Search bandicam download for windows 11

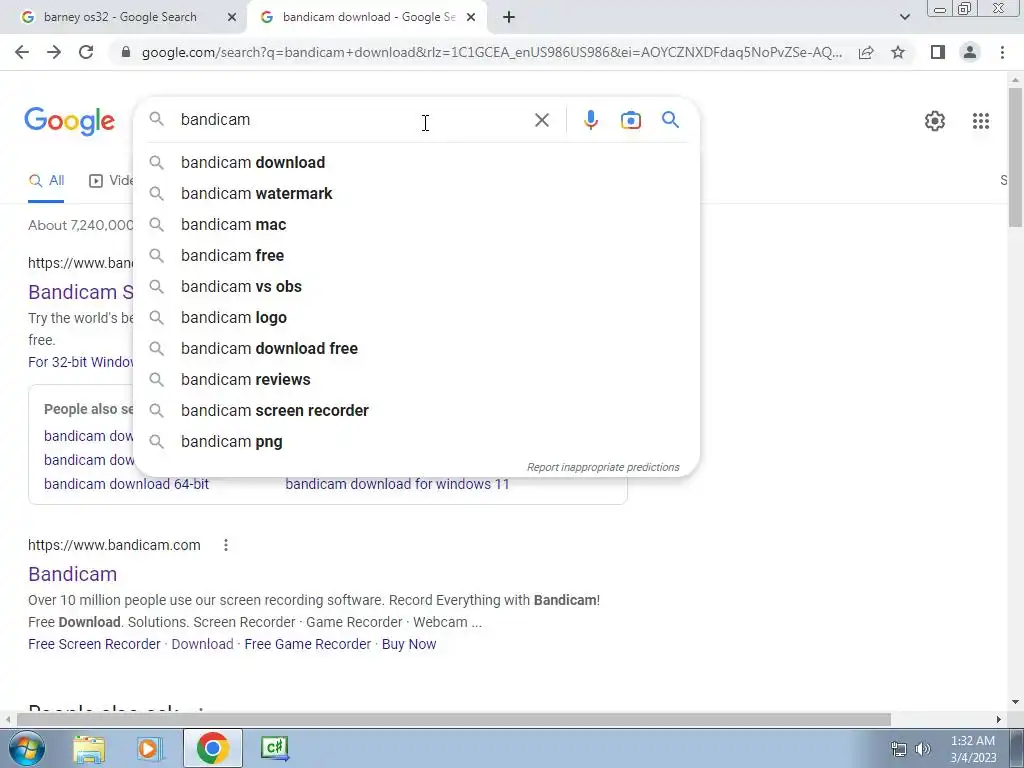click(397, 484)
